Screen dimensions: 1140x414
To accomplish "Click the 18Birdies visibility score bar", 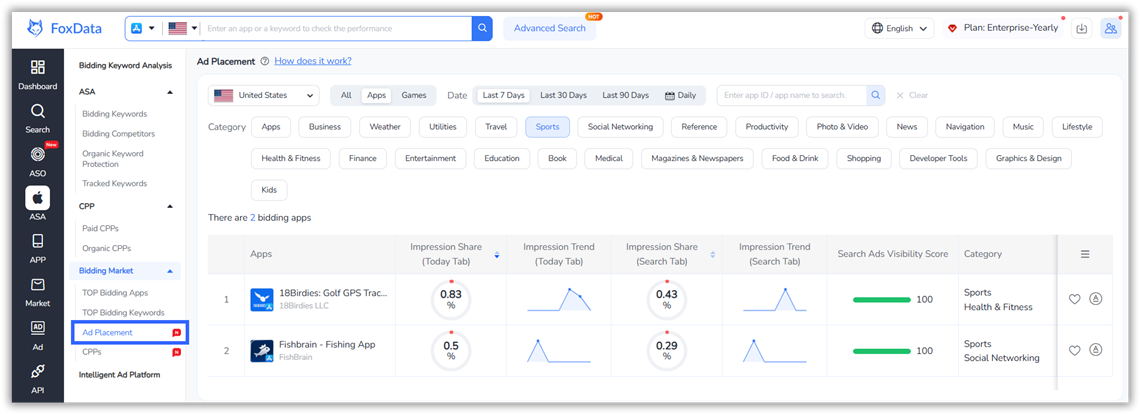I will pyautogui.click(x=881, y=300).
